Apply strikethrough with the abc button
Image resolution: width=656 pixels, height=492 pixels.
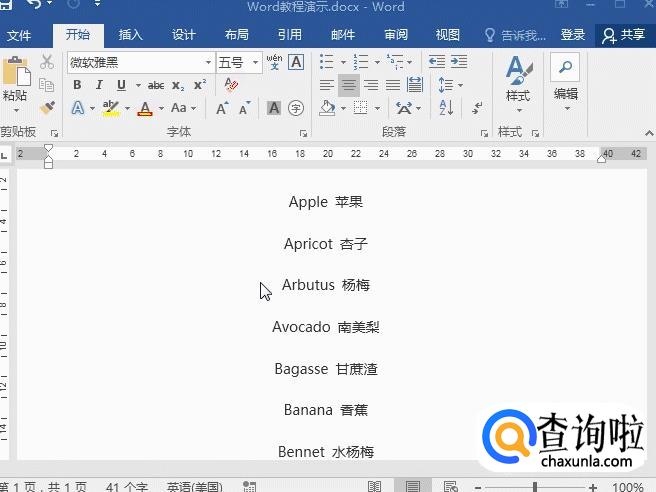coord(156,85)
